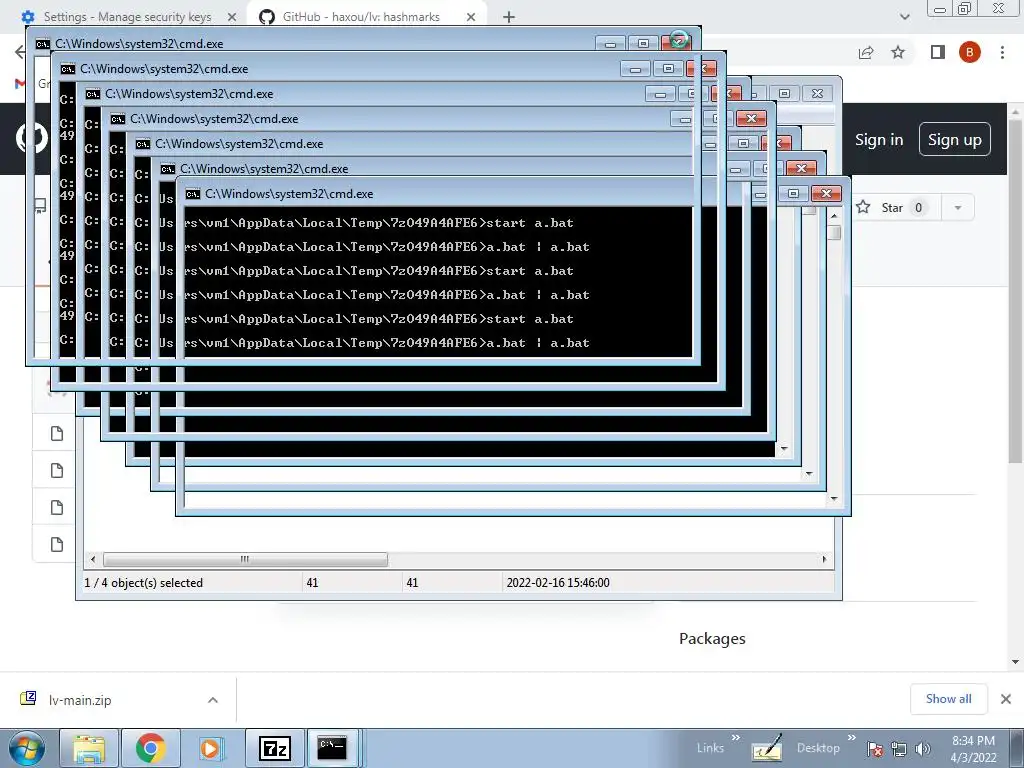The width and height of the screenshot is (1024, 768).
Task: Open Gmail bookmark icon in bookmarks bar
Action: tap(20, 84)
